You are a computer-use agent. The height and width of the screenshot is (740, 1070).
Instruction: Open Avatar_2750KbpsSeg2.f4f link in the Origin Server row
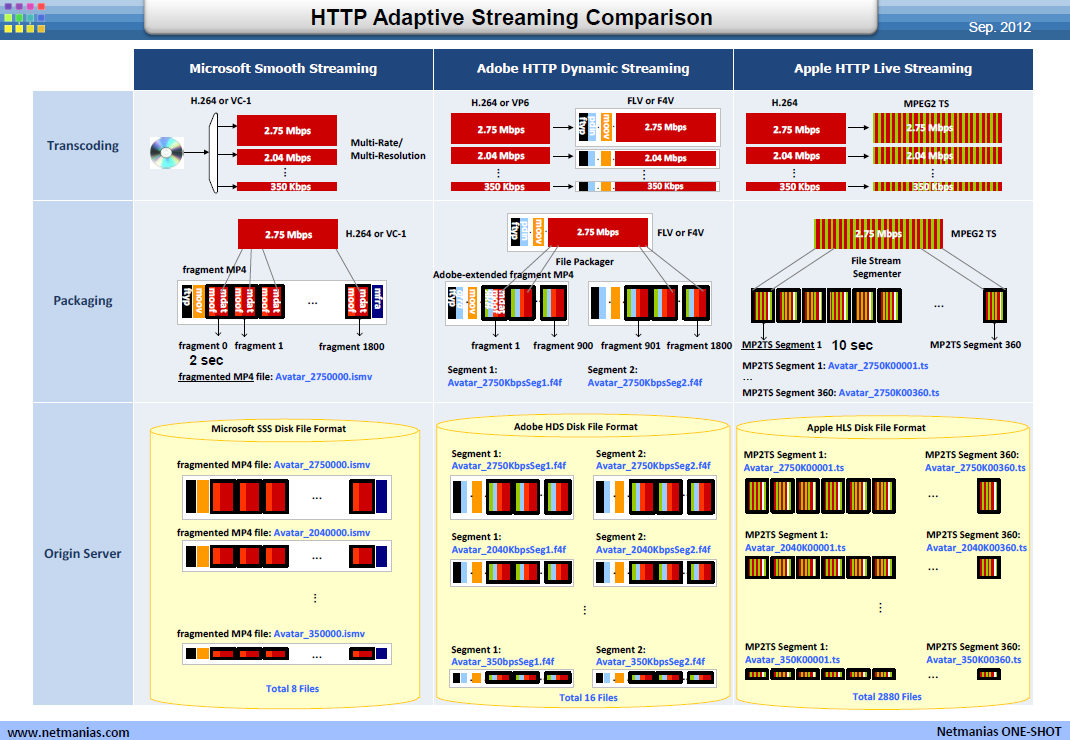[x=653, y=466]
